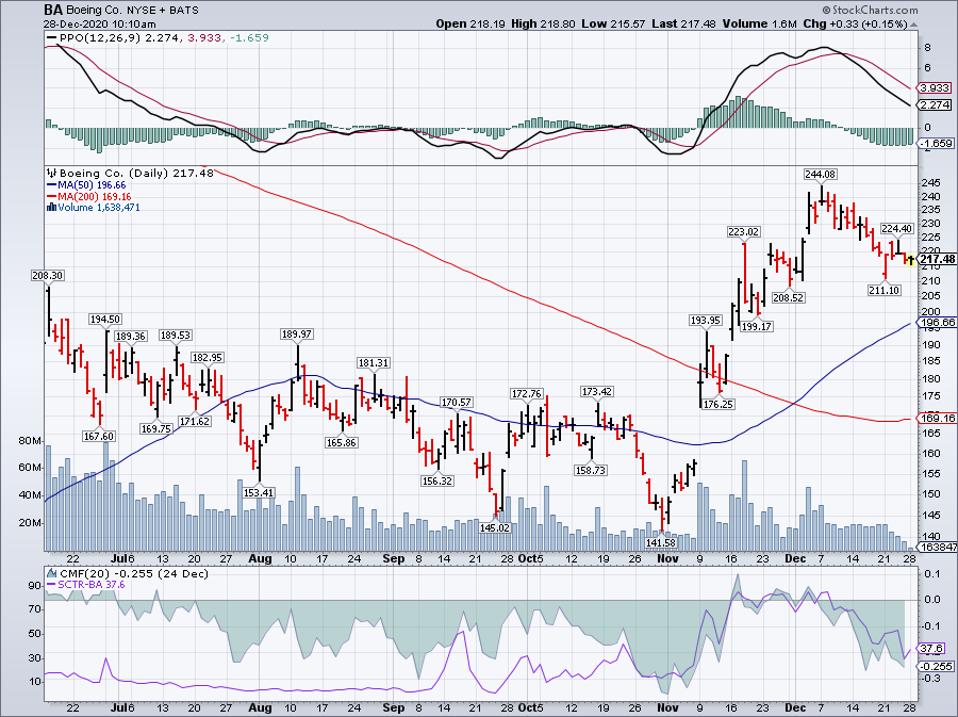Click the 37.6 SCTR tag on right axis

click(x=931, y=649)
